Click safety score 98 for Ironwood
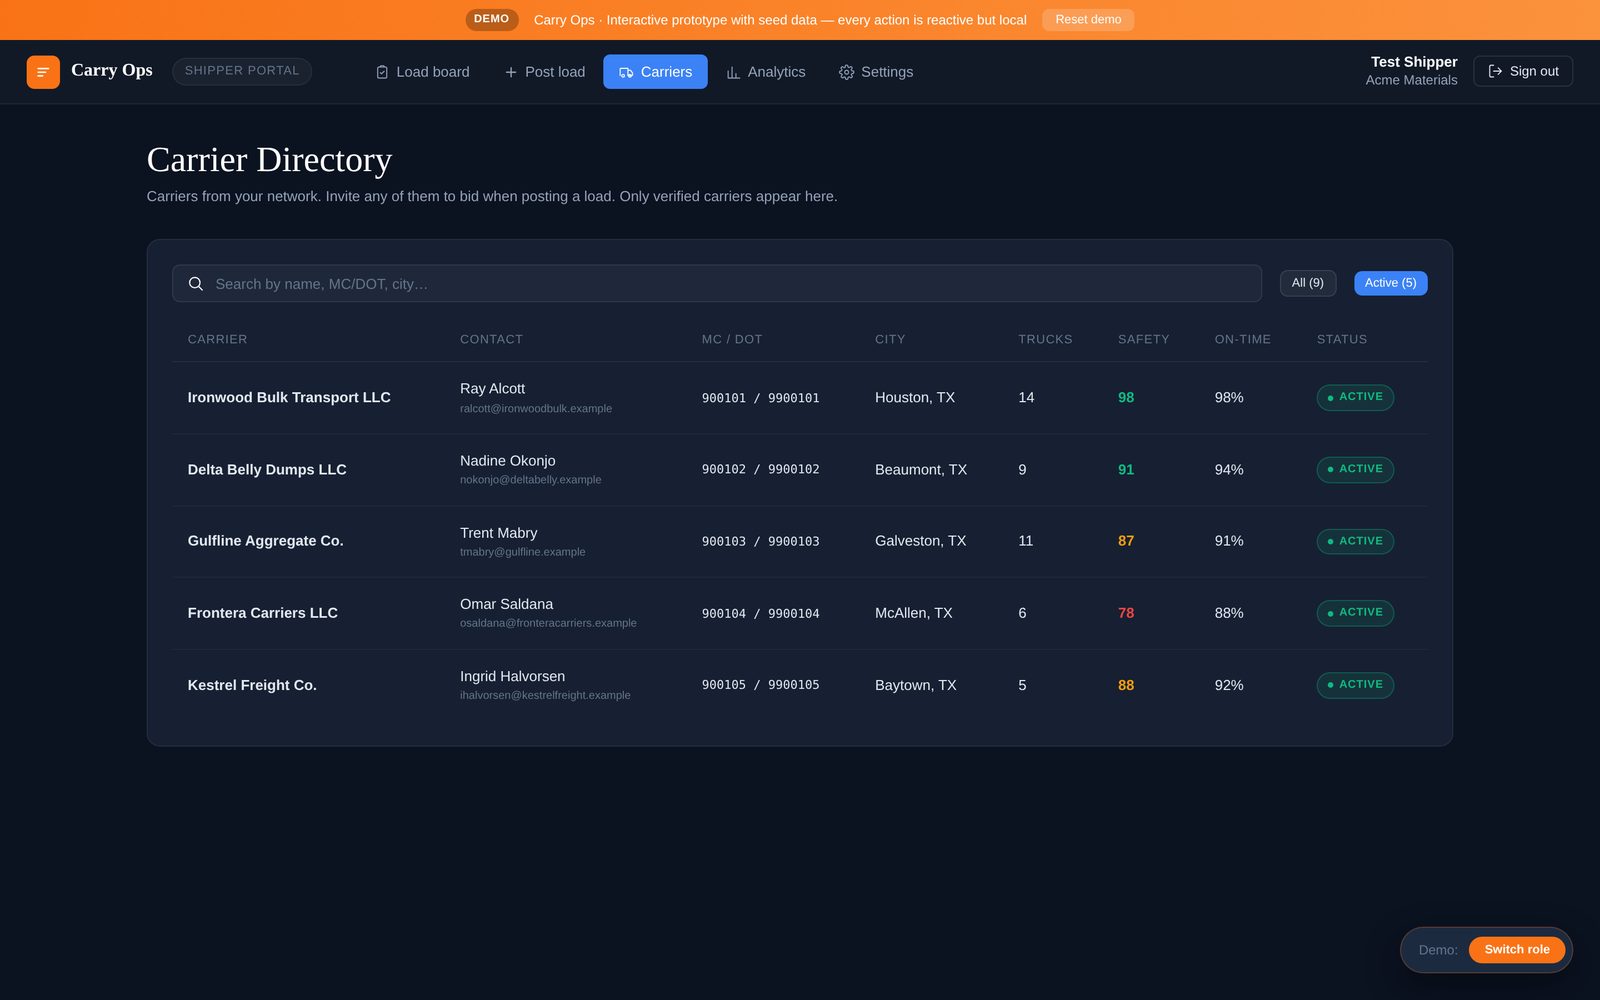The image size is (1600, 1000). tap(1126, 398)
